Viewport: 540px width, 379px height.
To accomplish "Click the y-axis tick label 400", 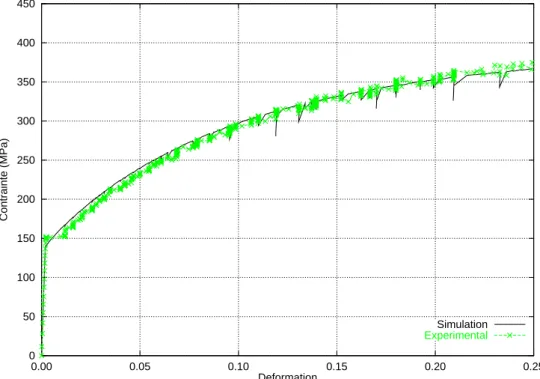I will pos(26,43).
